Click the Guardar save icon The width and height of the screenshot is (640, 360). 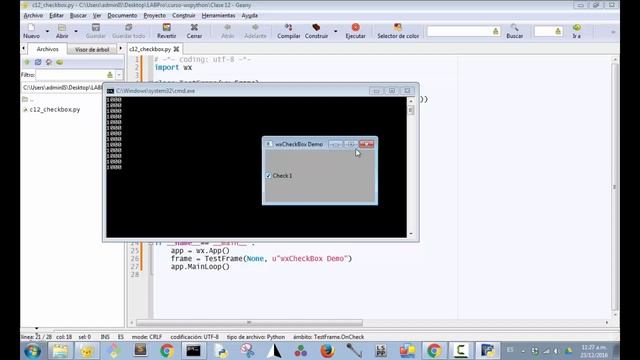96,28
